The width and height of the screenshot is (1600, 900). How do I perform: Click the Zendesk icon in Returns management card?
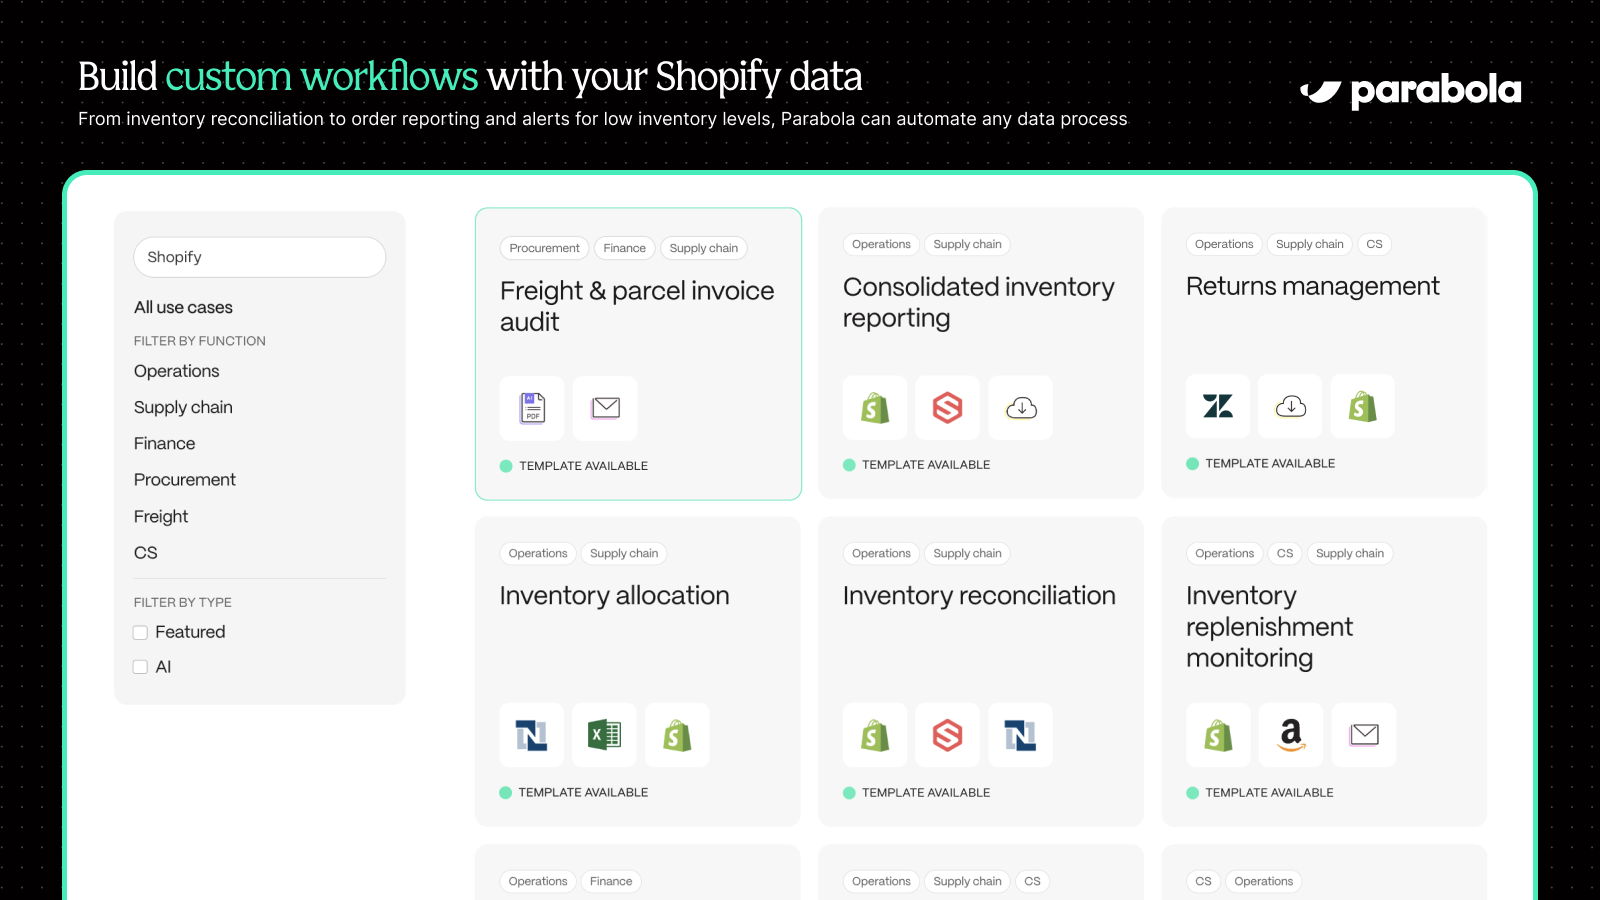click(x=1218, y=406)
